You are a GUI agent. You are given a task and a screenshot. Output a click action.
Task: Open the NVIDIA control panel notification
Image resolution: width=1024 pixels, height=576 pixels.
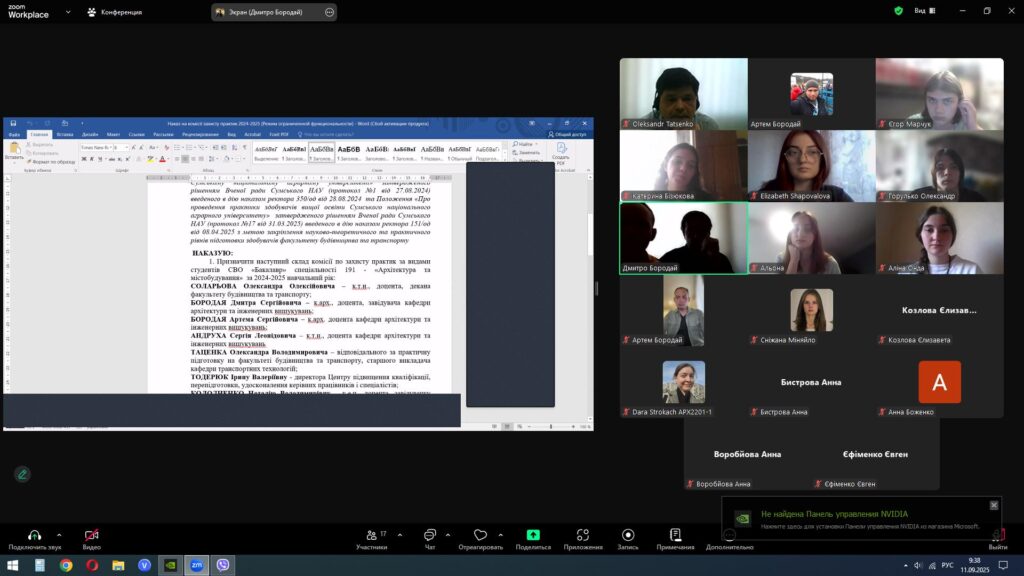pyautogui.click(x=862, y=519)
